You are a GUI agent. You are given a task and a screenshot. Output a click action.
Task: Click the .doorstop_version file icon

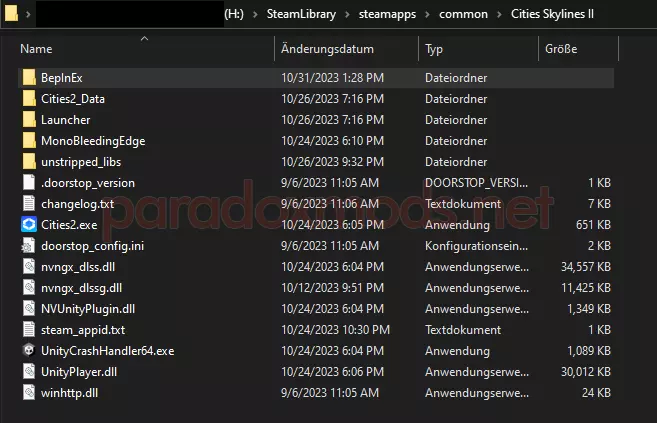[x=29, y=183]
